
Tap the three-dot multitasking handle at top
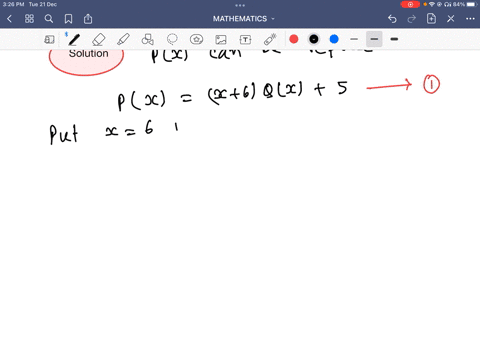pos(240,5)
